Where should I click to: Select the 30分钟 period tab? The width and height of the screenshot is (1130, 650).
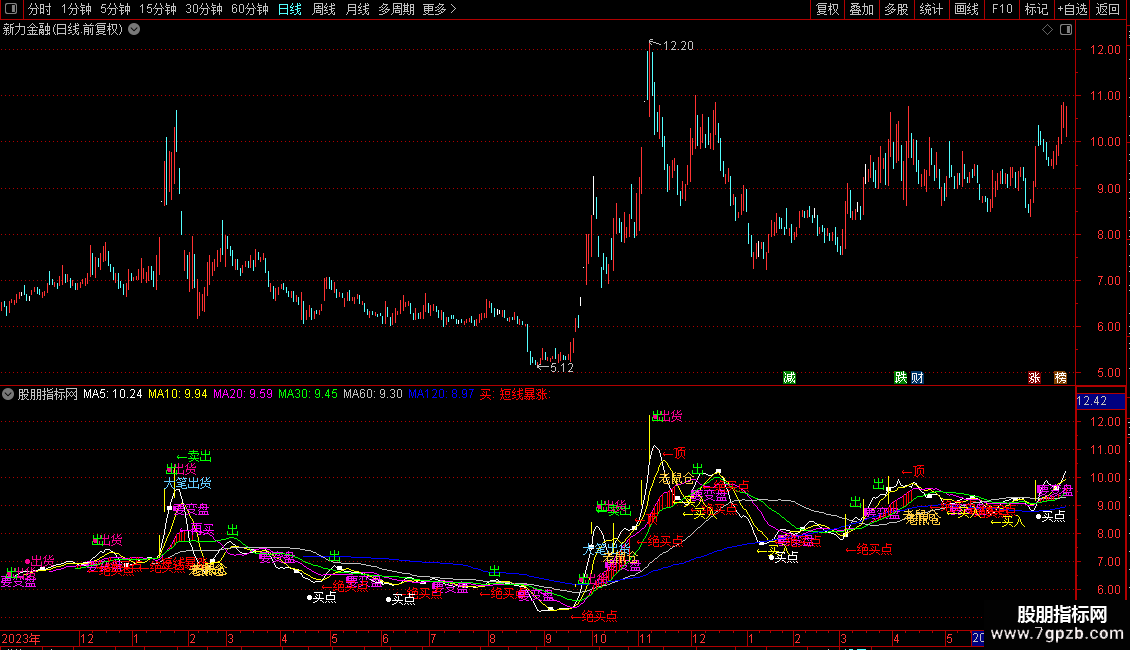pyautogui.click(x=204, y=9)
